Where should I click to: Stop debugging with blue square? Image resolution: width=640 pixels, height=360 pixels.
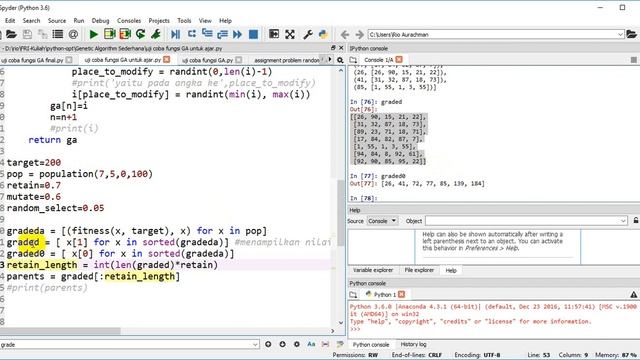[253, 34]
